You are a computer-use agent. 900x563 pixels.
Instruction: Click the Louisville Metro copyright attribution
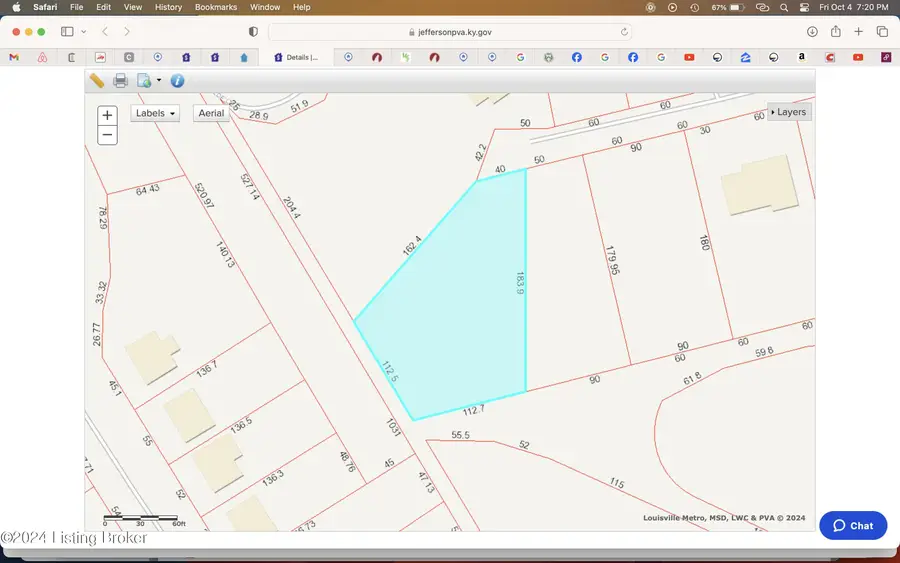click(724, 518)
